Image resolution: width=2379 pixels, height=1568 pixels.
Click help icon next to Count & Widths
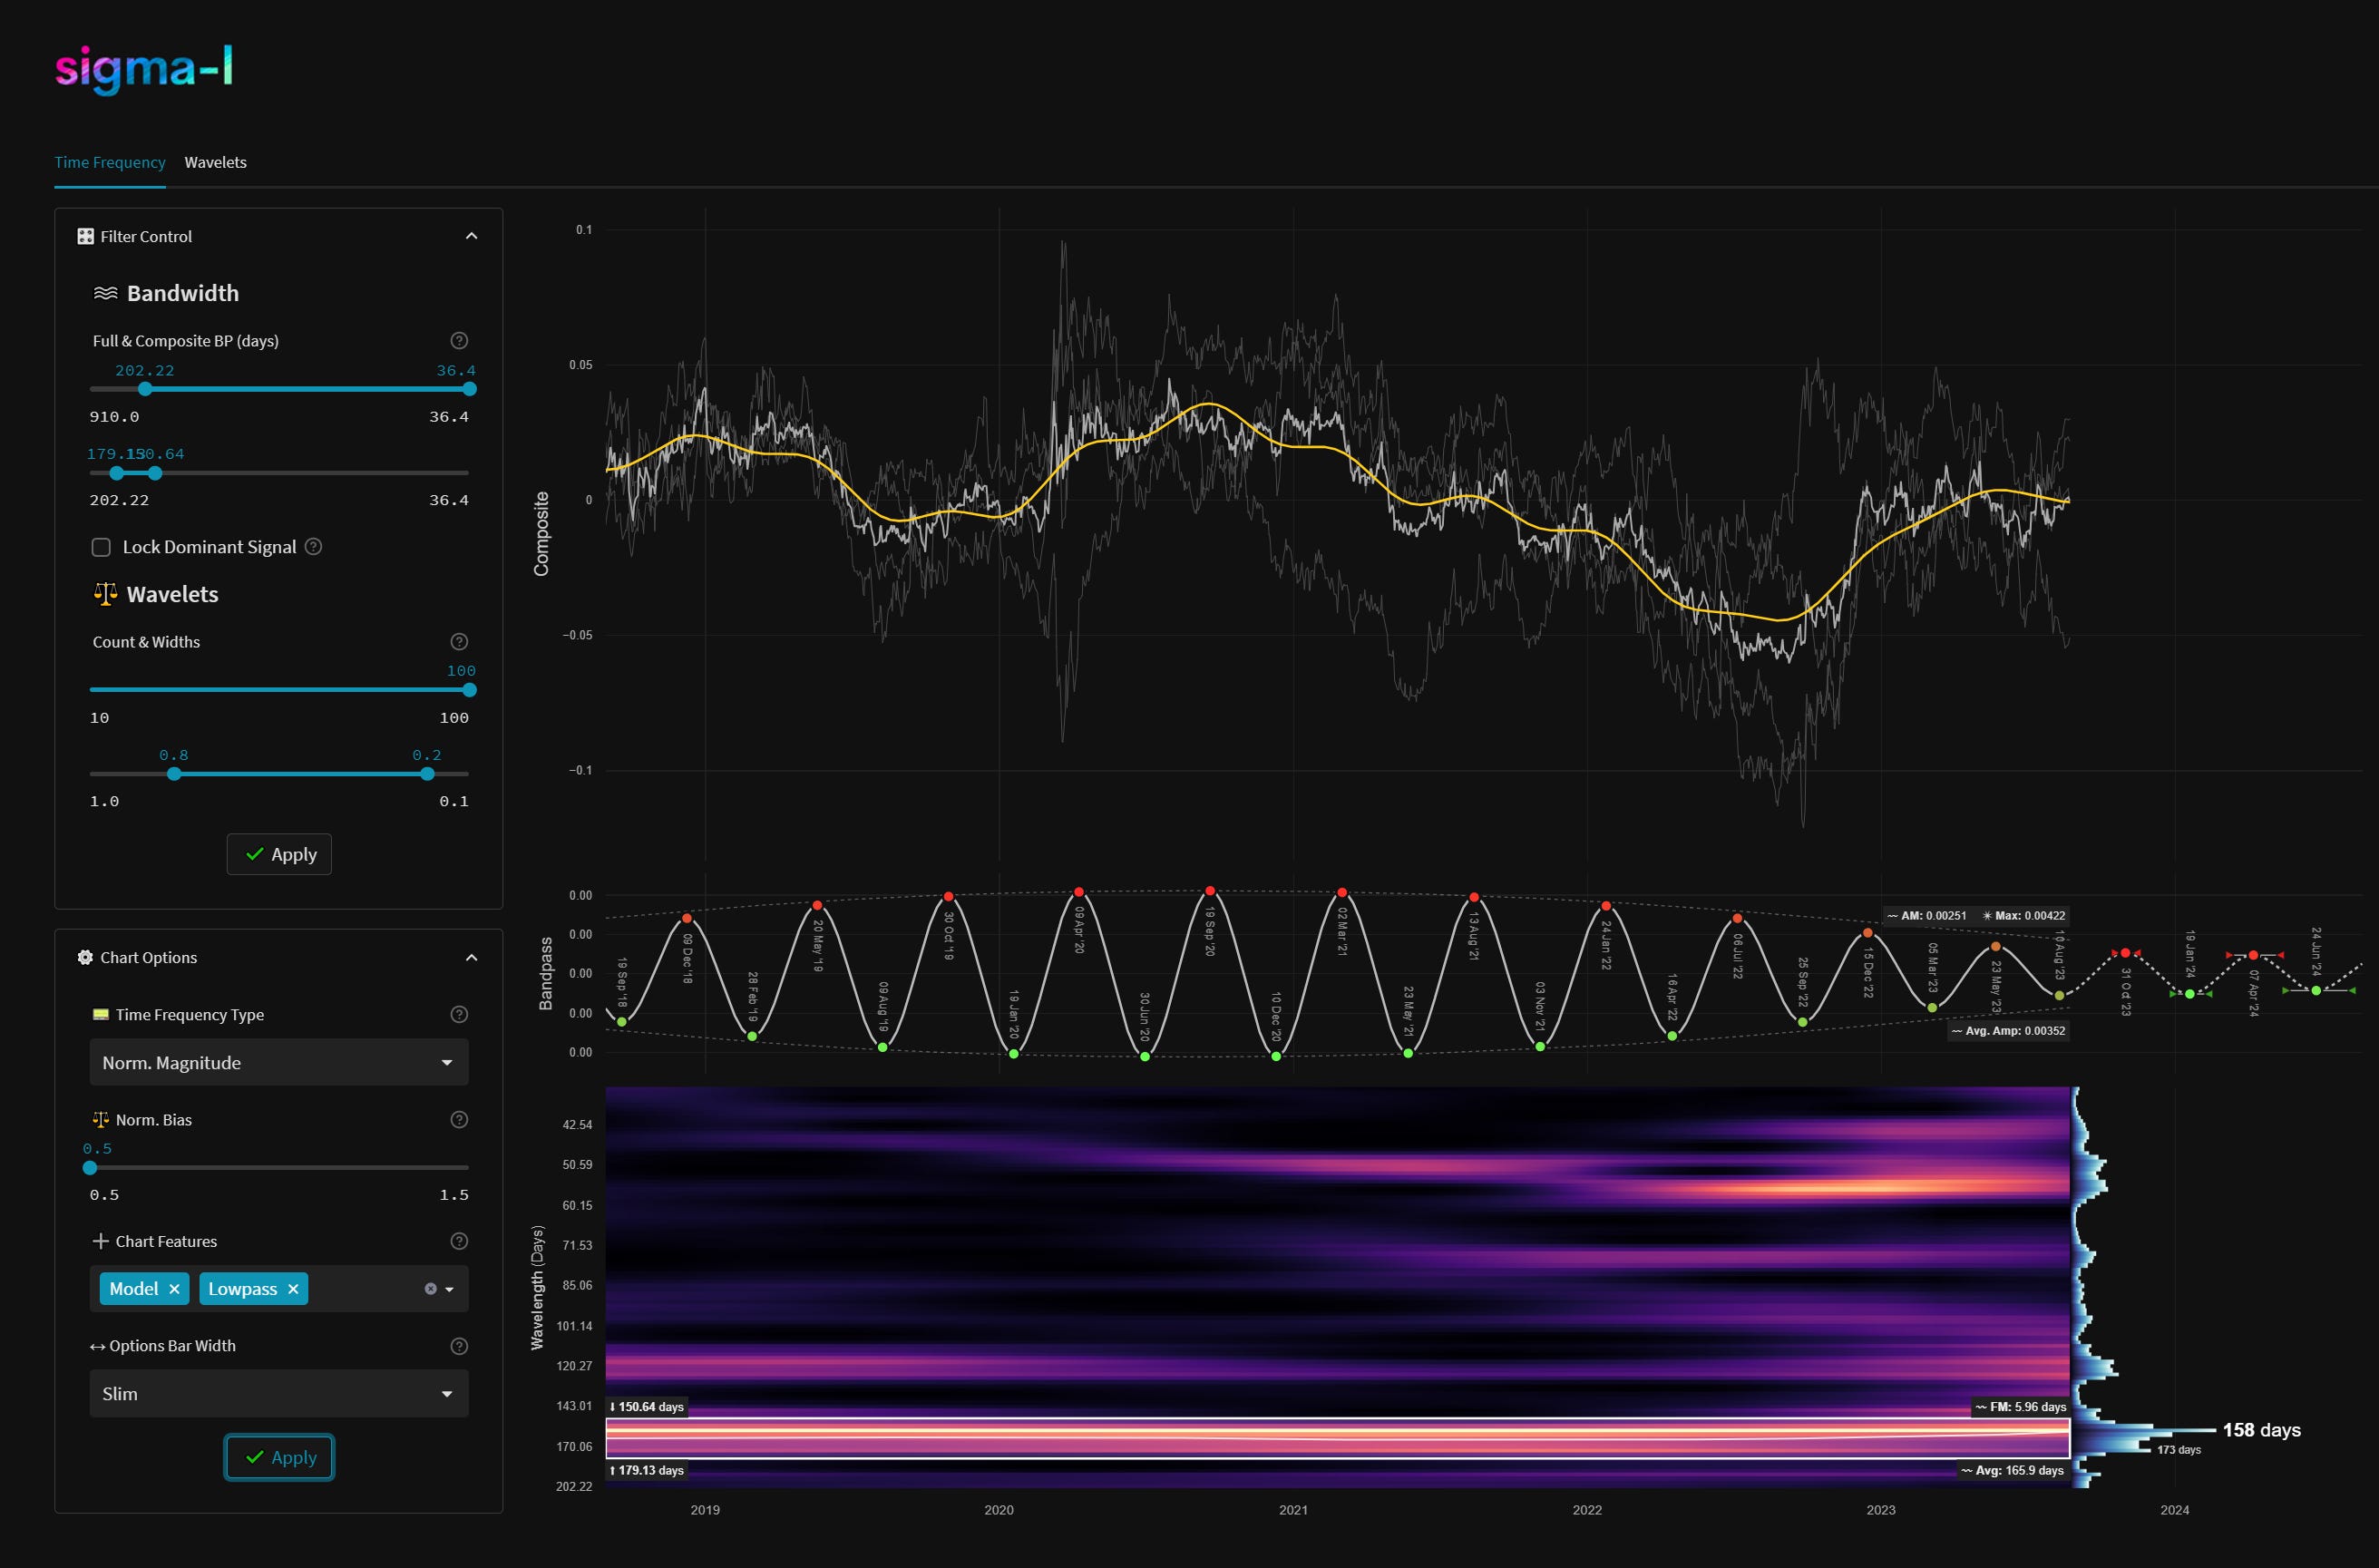click(459, 641)
